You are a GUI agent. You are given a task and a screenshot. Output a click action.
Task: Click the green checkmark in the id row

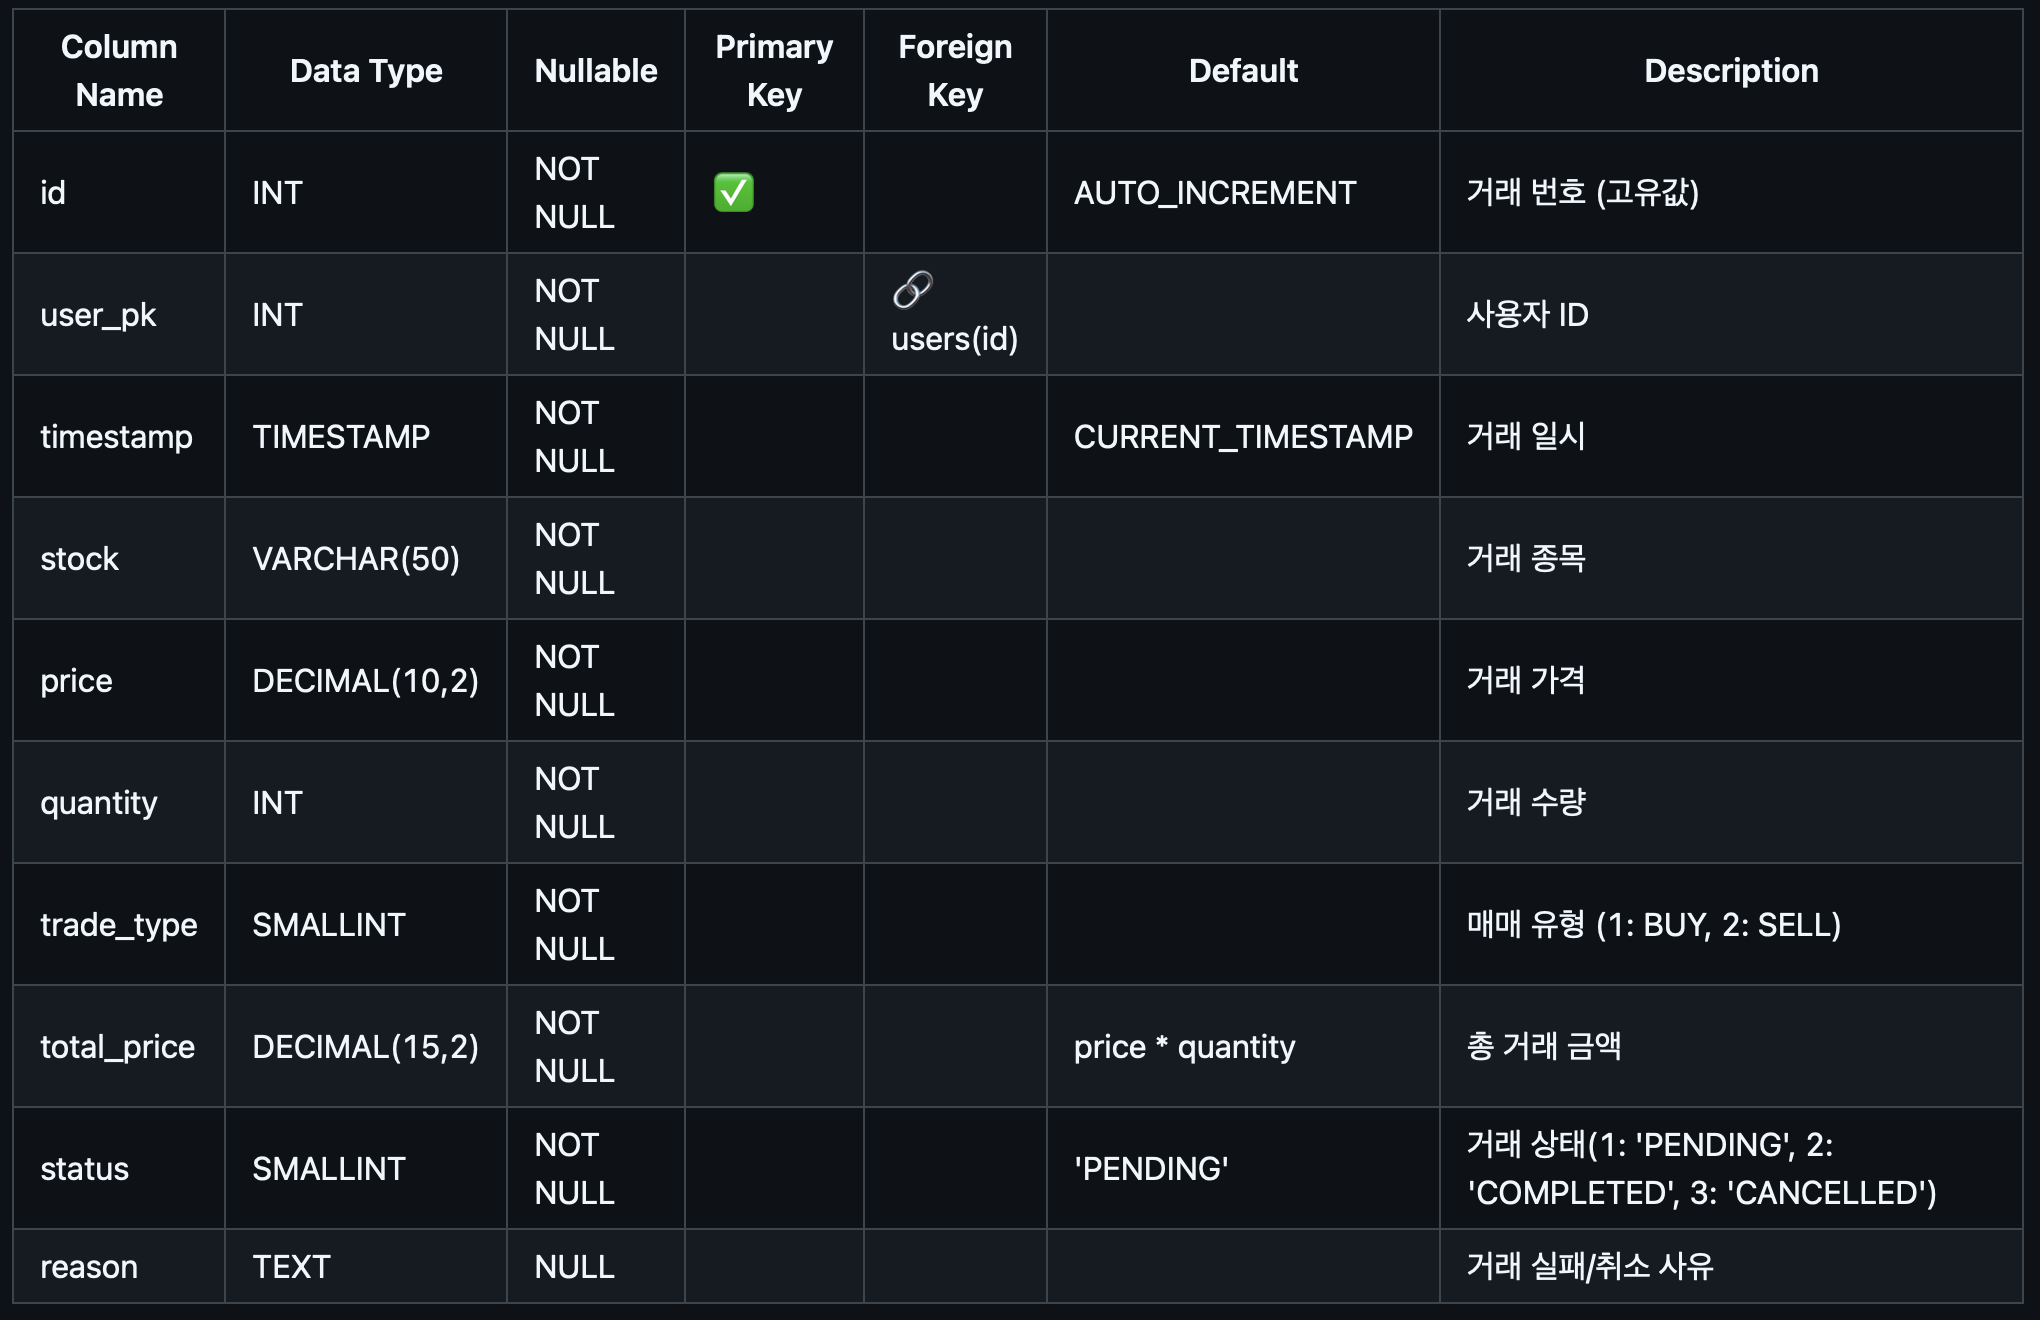coord(733,192)
